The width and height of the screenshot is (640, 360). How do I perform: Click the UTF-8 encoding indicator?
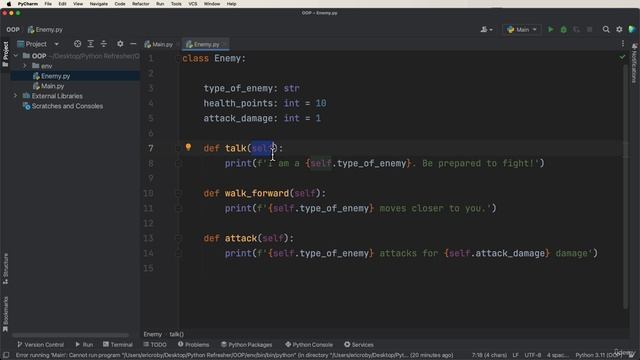pos(533,355)
